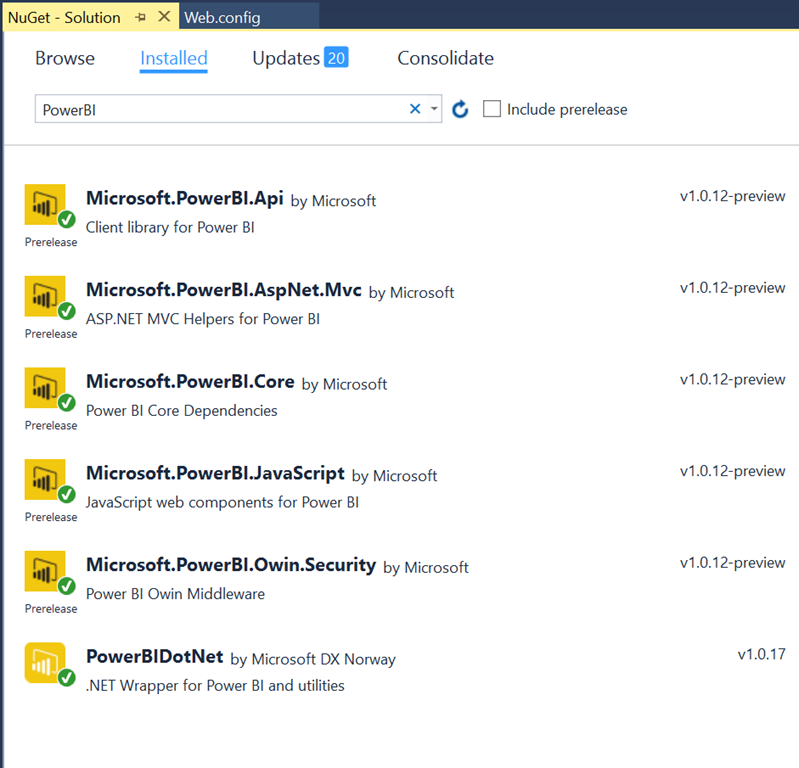Viewport: 799px width, 768px height.
Task: Clear the PowerBI search text
Action: tap(415, 109)
